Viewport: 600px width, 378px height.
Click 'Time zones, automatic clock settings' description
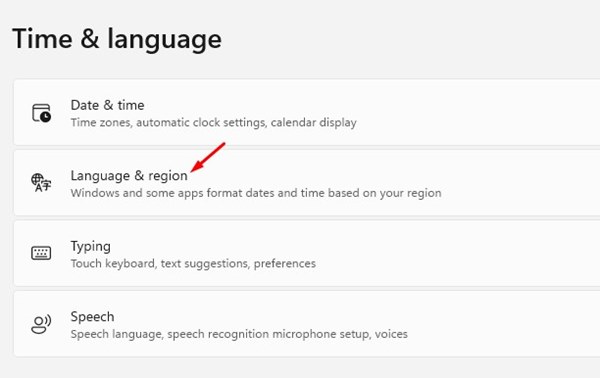pos(168,123)
